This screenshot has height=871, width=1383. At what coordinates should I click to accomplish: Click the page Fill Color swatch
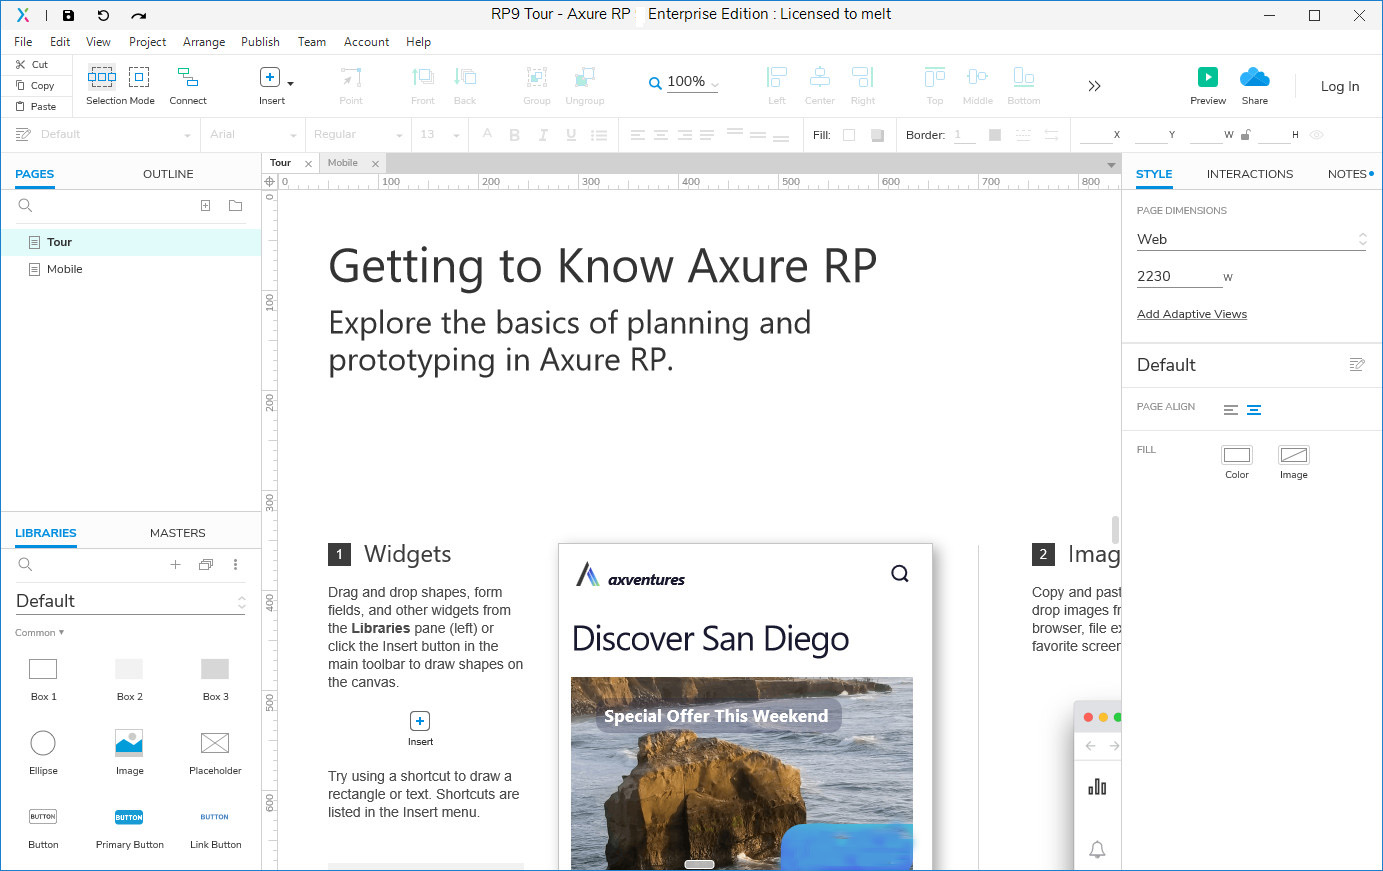(1237, 455)
